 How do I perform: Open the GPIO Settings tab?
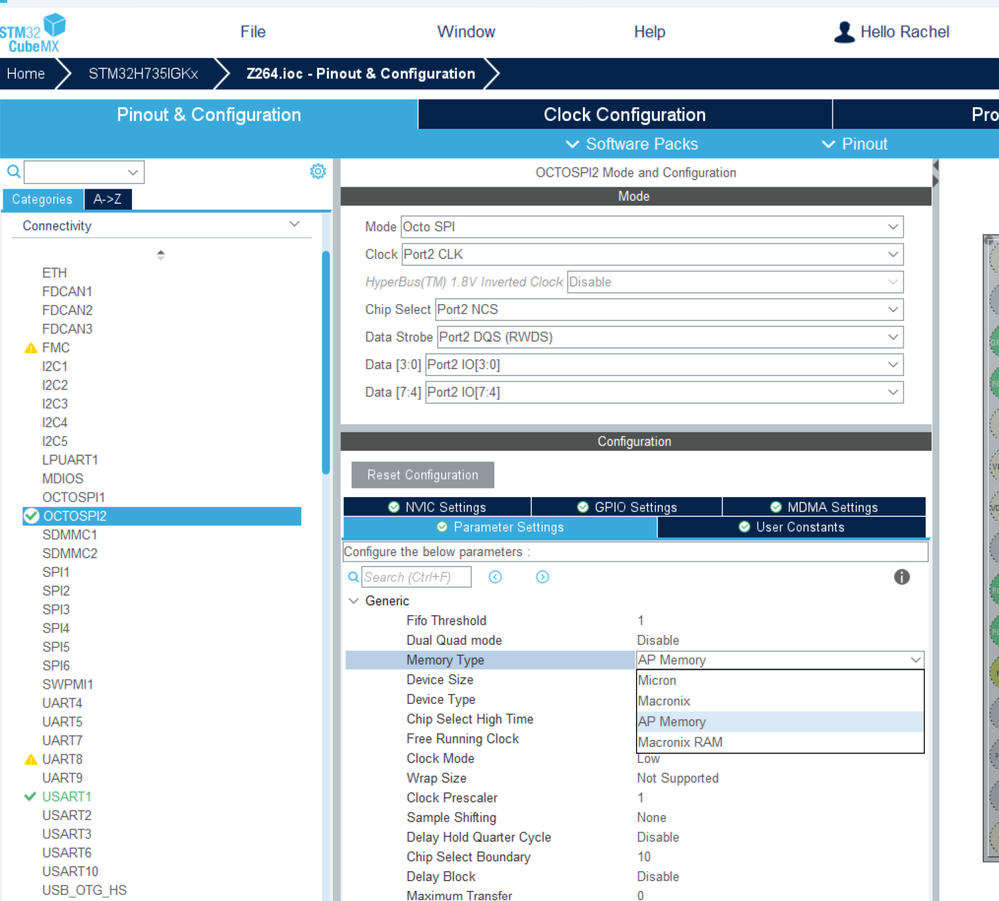(x=627, y=507)
